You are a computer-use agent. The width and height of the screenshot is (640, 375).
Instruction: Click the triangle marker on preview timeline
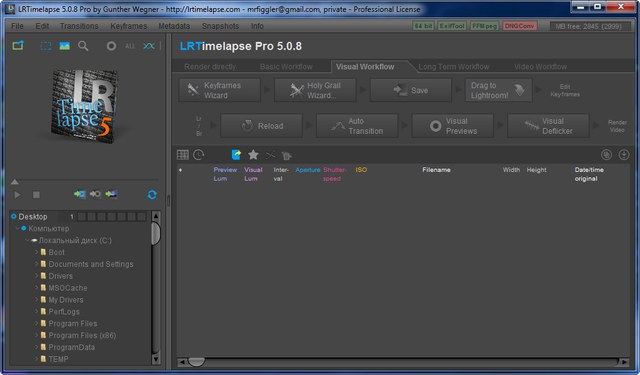(x=15, y=182)
